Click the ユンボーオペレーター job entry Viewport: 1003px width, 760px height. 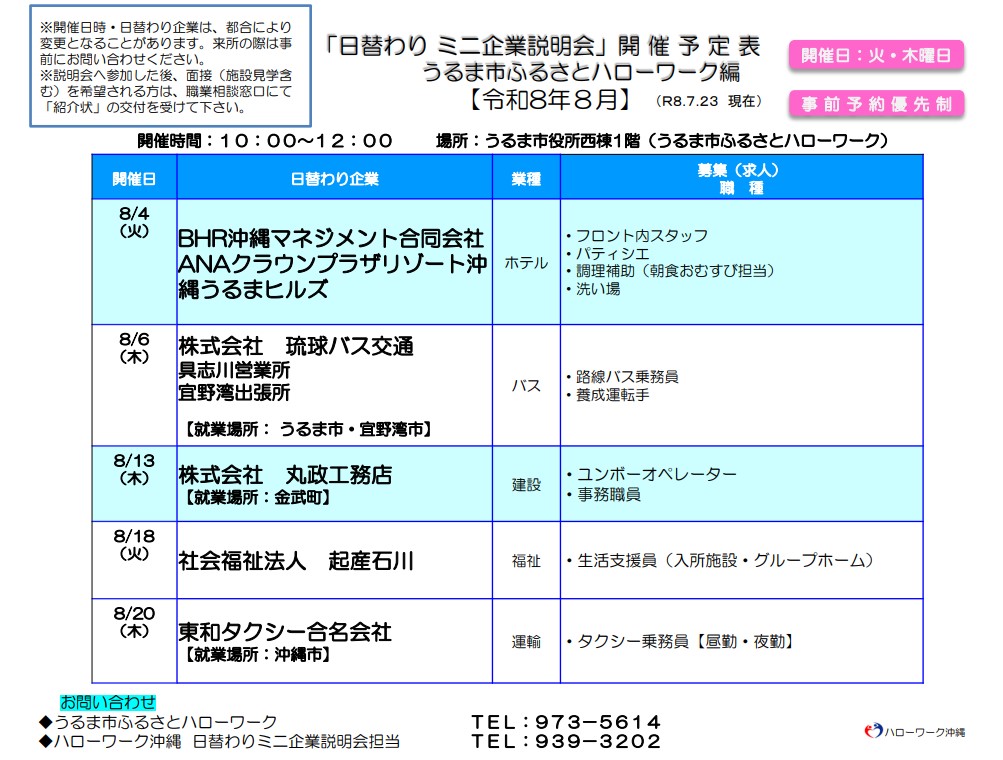tap(652, 474)
